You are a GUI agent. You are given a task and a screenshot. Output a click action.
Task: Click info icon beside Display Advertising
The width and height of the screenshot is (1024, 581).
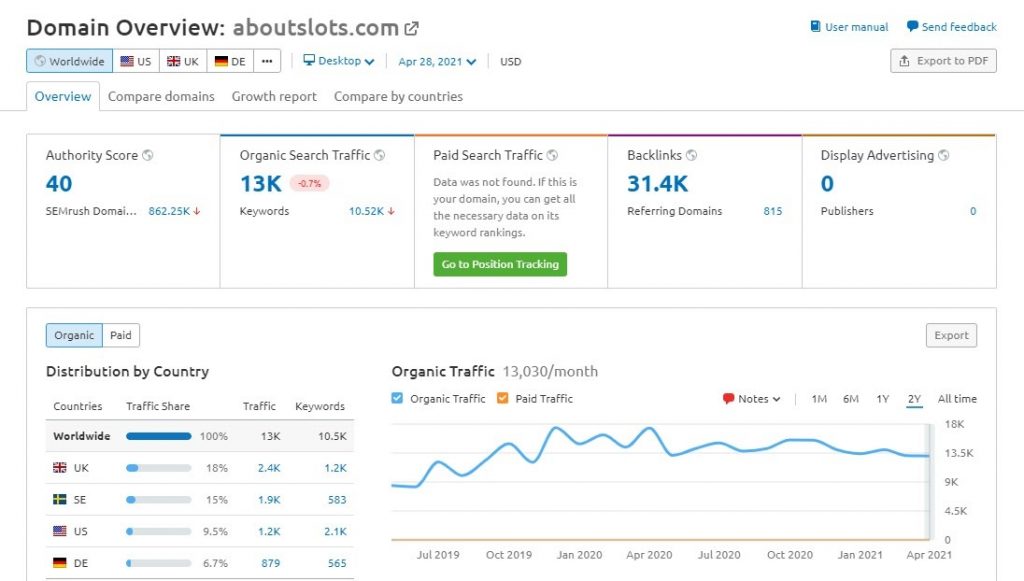944,156
